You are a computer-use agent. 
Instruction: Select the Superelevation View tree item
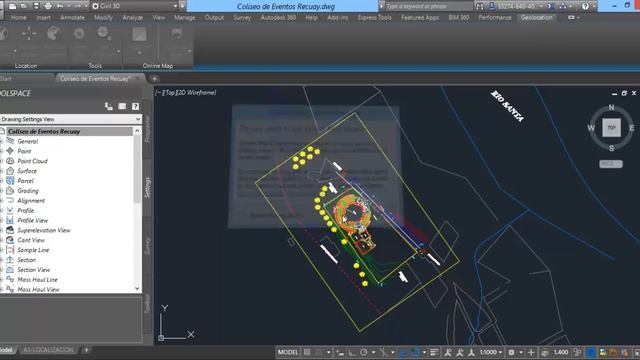tap(44, 230)
